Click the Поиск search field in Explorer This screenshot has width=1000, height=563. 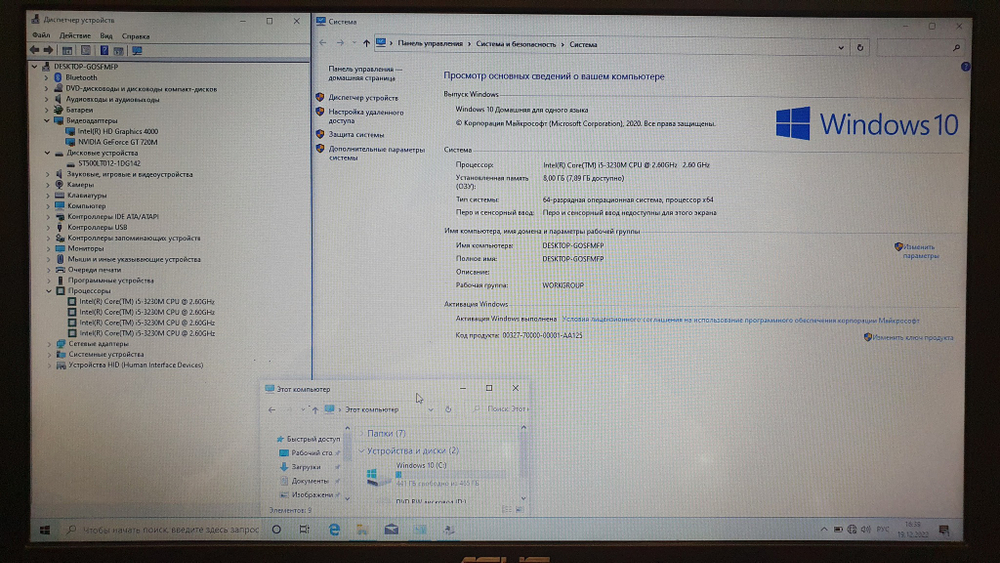[x=501, y=409]
